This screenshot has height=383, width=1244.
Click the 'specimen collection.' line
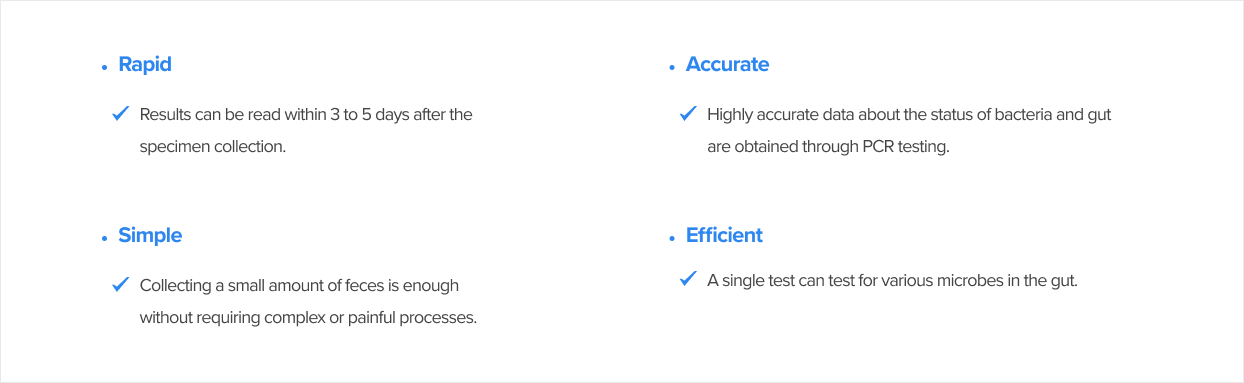(x=213, y=147)
